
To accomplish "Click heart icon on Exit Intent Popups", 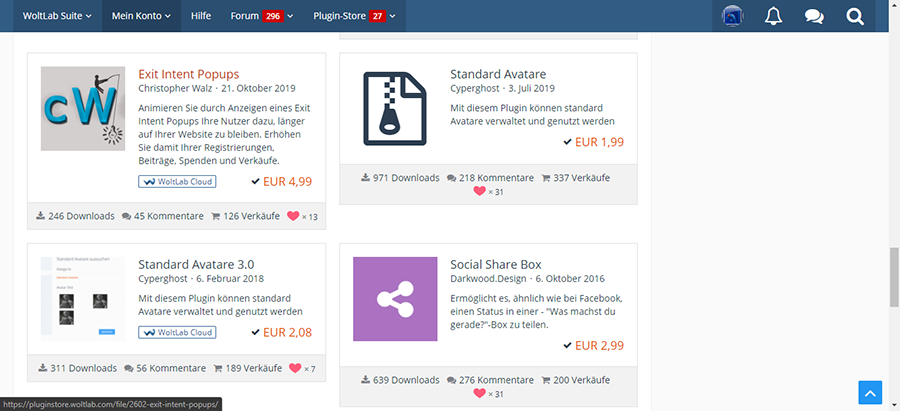I will pos(294,216).
